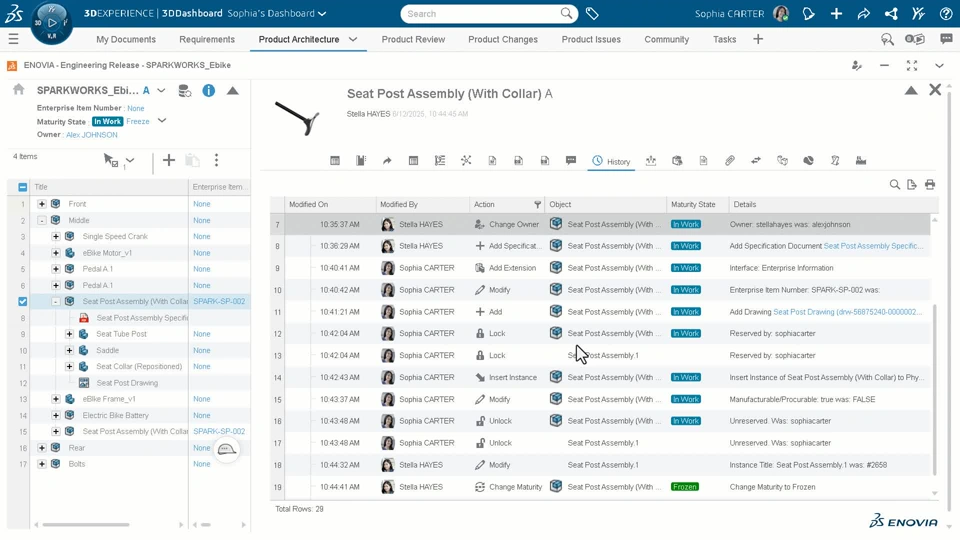This screenshot has height=540, width=960.
Task: Click the fullscreen expand widget icon
Action: (912, 66)
